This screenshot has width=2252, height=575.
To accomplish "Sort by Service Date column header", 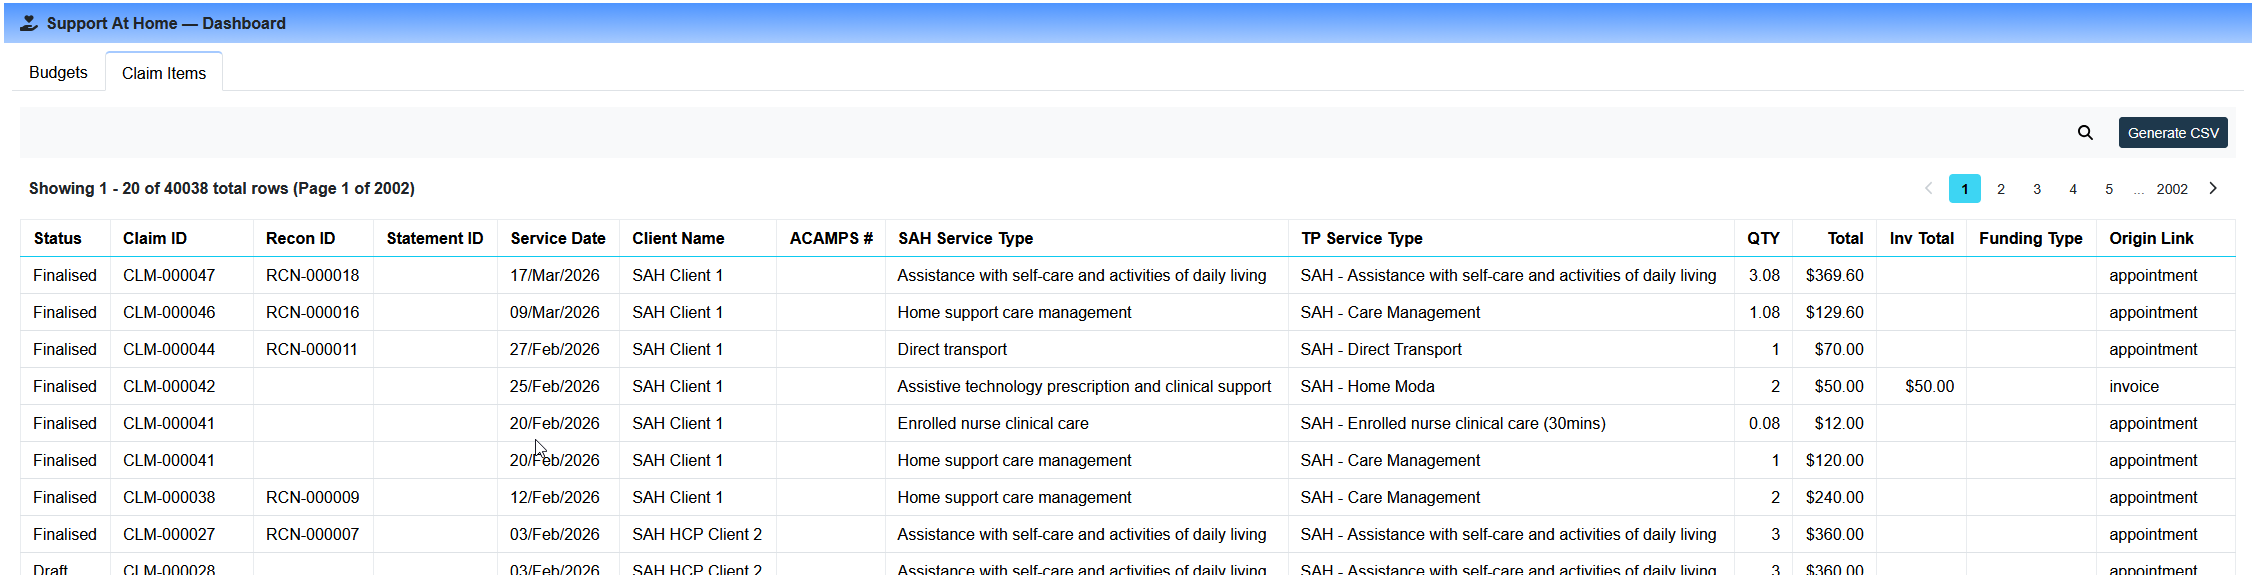I will pyautogui.click(x=557, y=238).
